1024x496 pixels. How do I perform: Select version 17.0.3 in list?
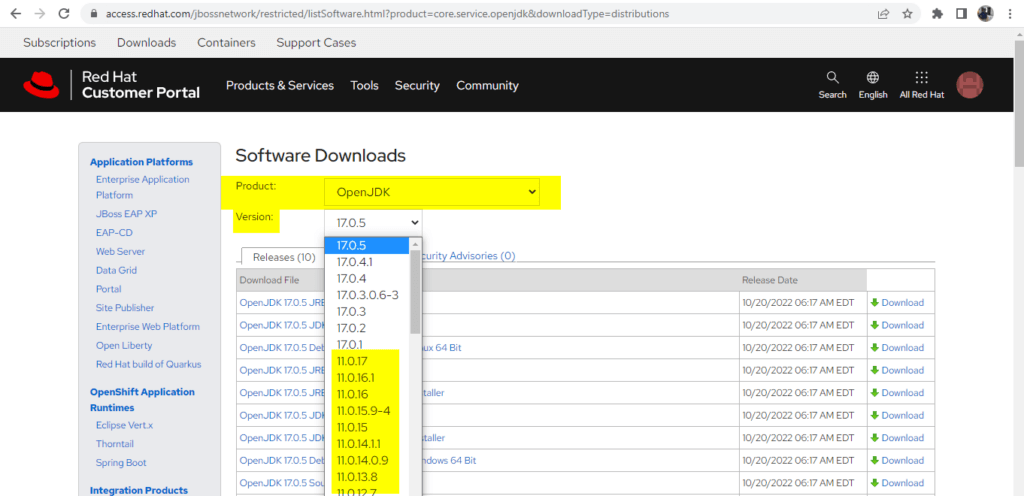pos(366,312)
